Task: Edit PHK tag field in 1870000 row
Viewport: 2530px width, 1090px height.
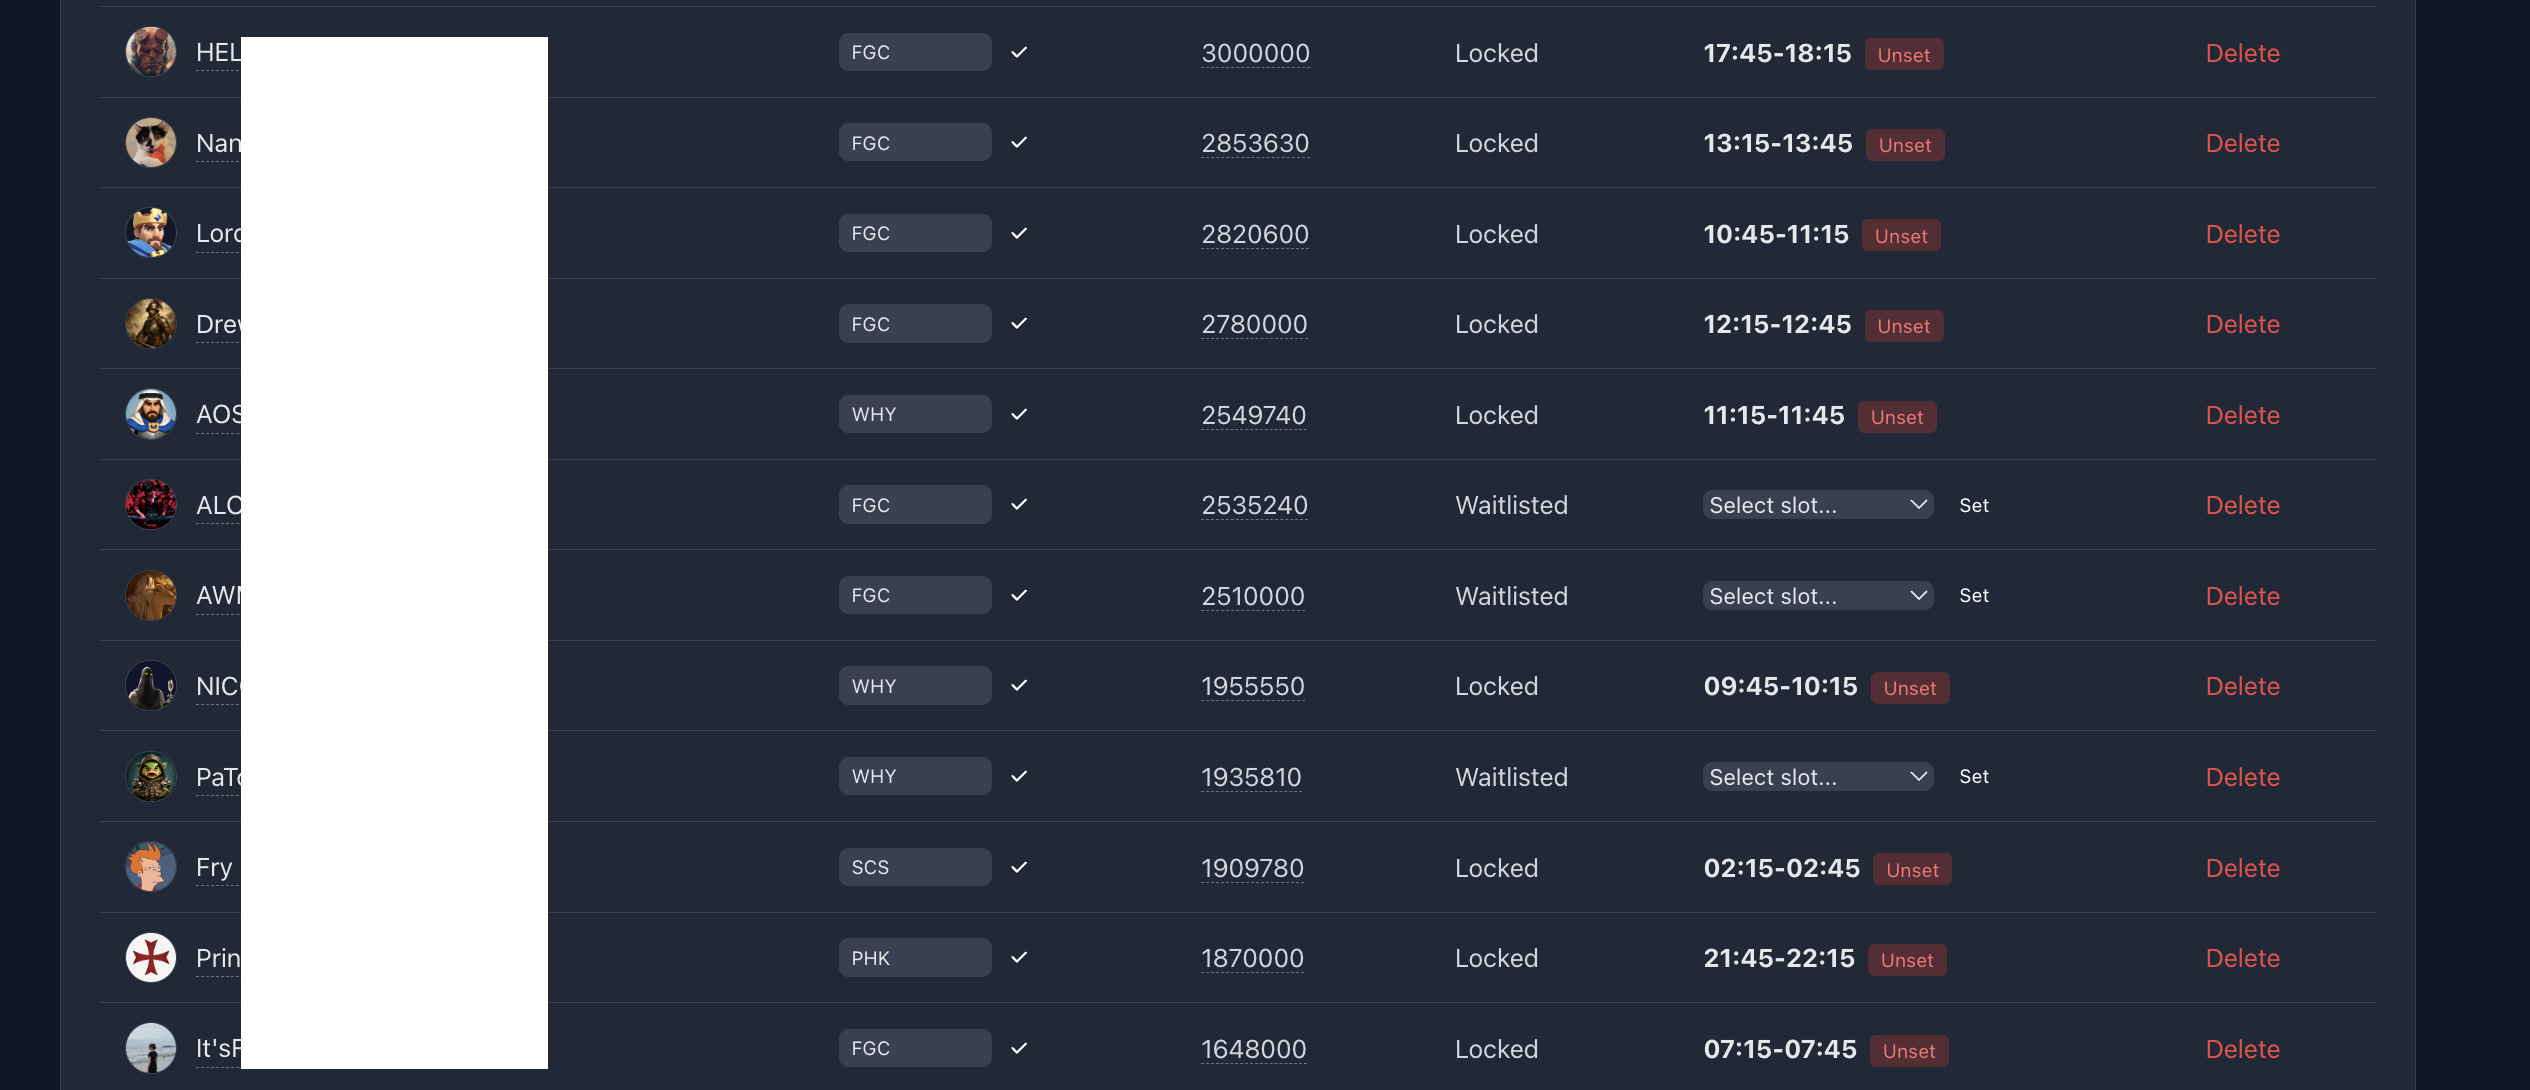Action: (x=915, y=957)
